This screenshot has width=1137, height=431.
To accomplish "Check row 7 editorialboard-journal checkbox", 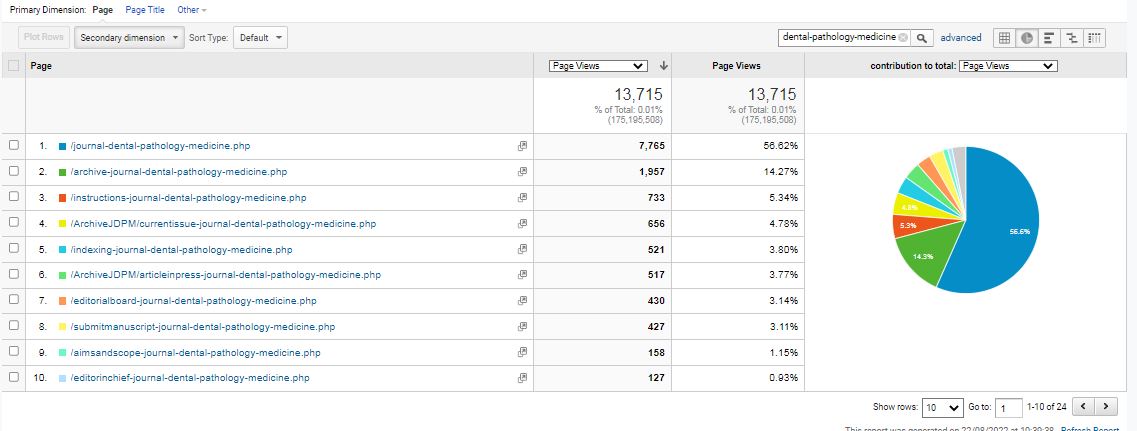I will [x=13, y=300].
